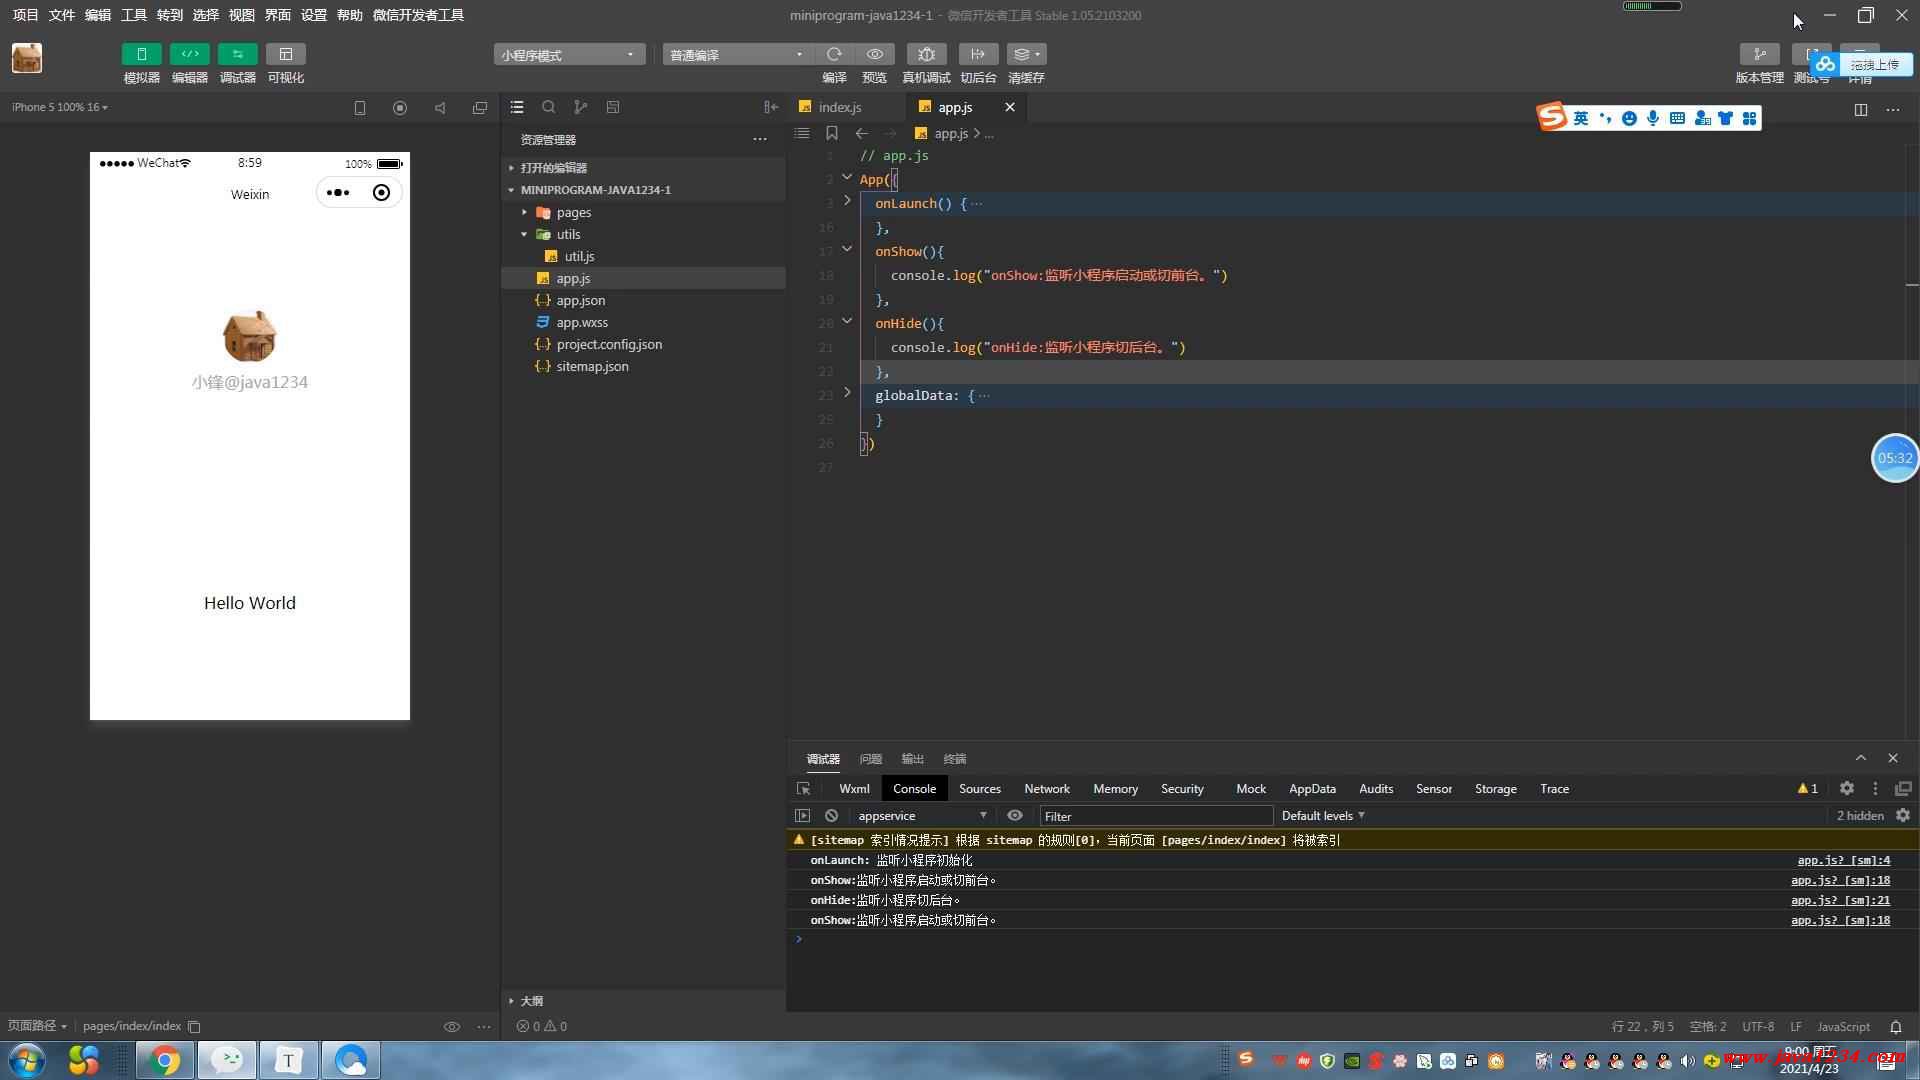Image resolution: width=1920 pixels, height=1080 pixels.
Task: Click the console Filter input field
Action: click(x=1156, y=816)
